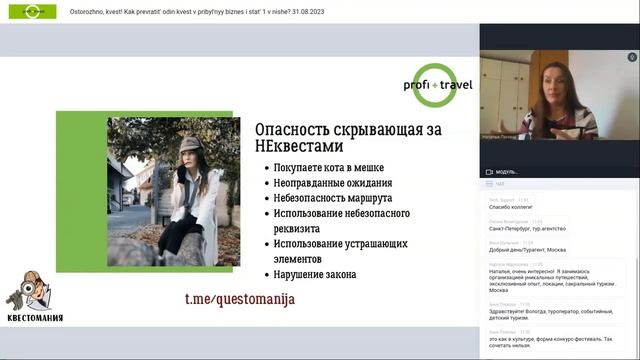Click the Квестомания detective logo

pos(34,296)
